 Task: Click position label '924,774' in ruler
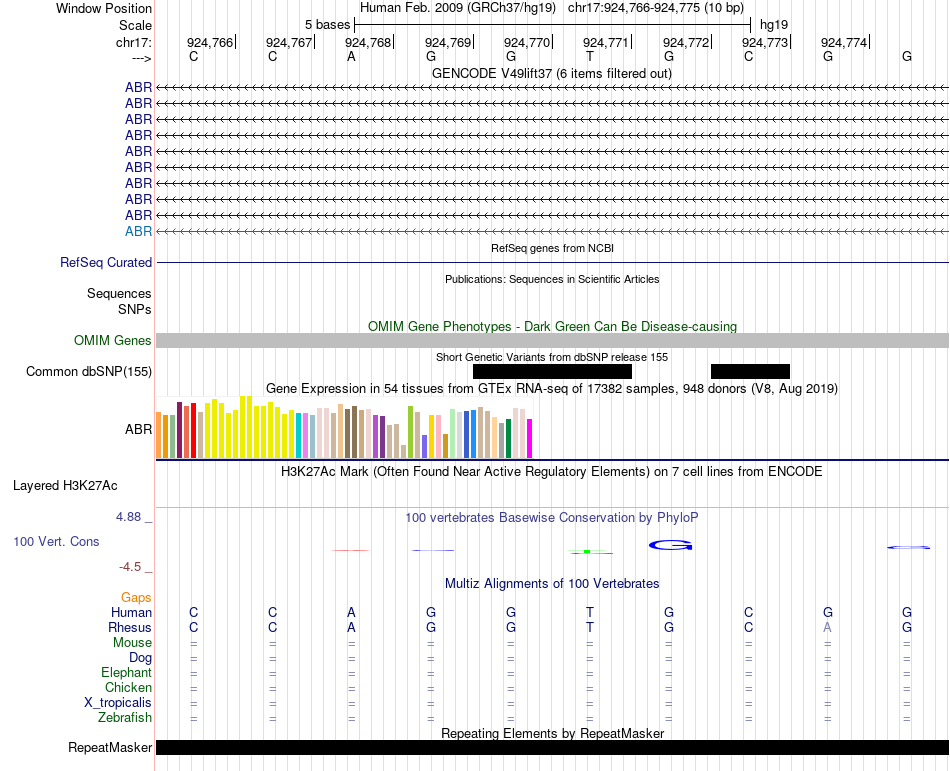tap(844, 42)
